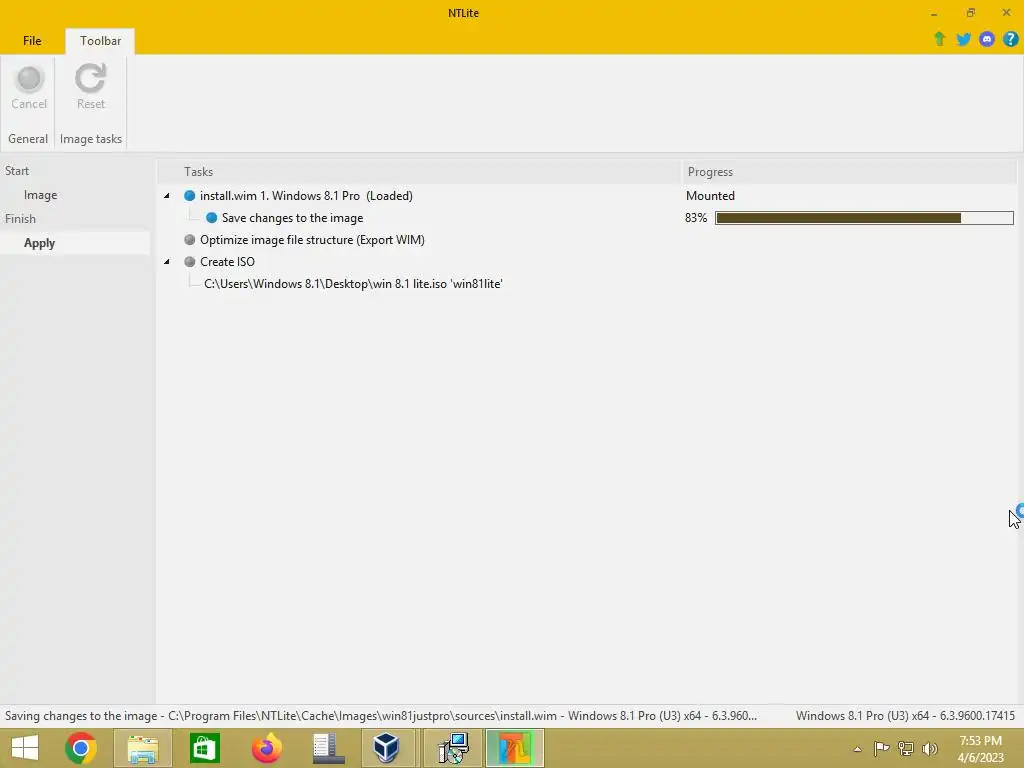Click blue dot beside Save changes task
Image resolution: width=1024 pixels, height=768 pixels.
click(x=212, y=218)
